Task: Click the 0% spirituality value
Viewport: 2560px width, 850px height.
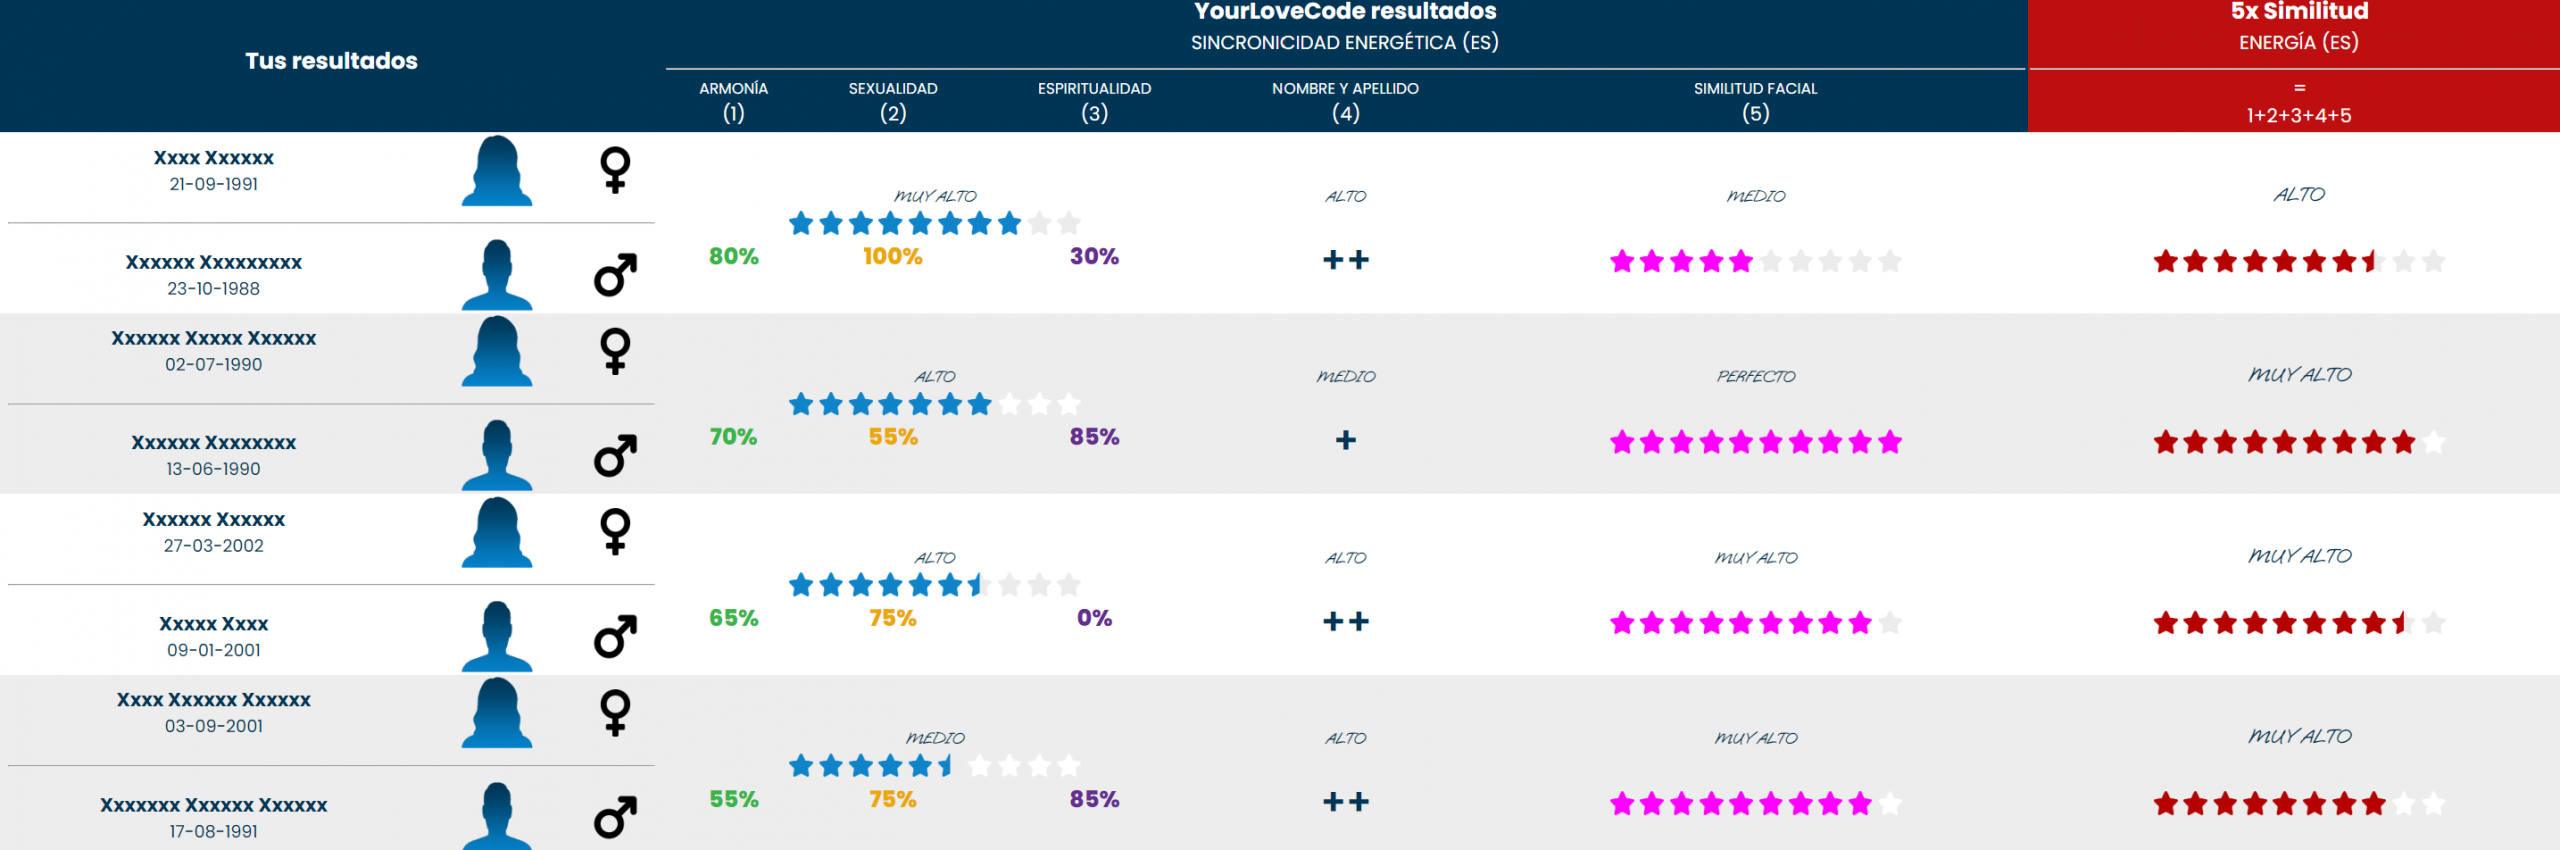Action: pos(1094,618)
